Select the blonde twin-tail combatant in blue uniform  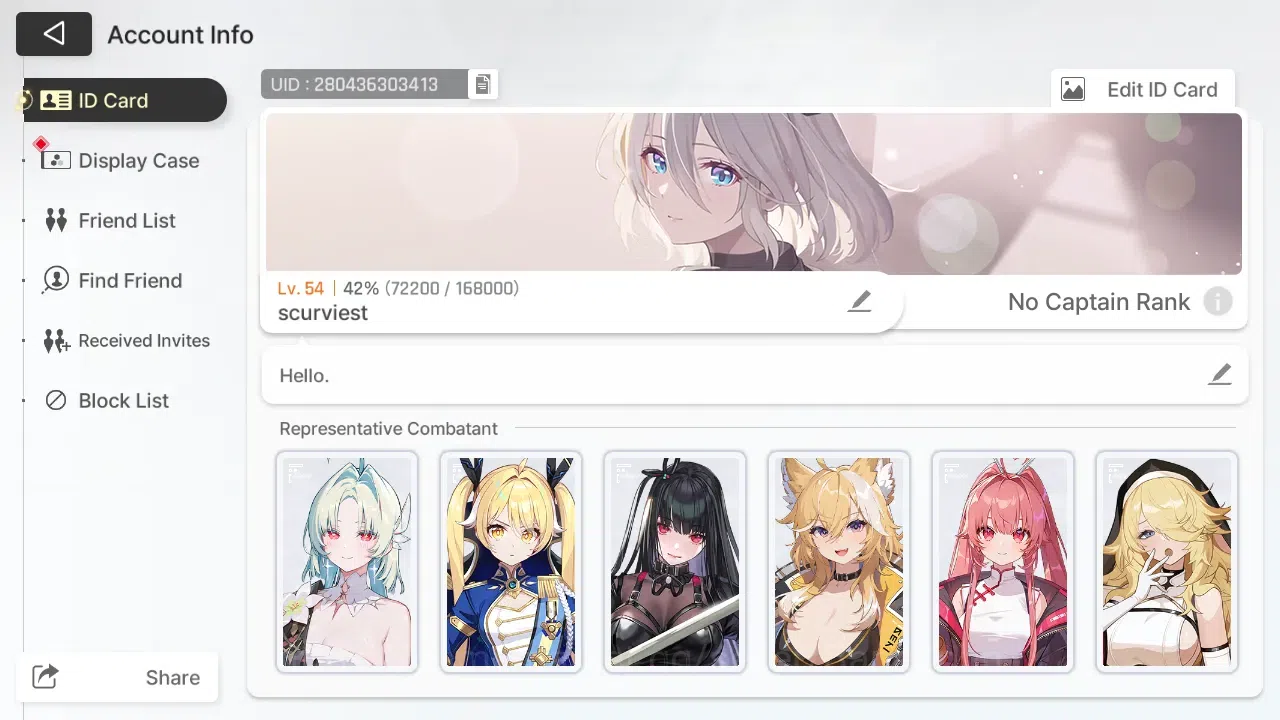[511, 562]
